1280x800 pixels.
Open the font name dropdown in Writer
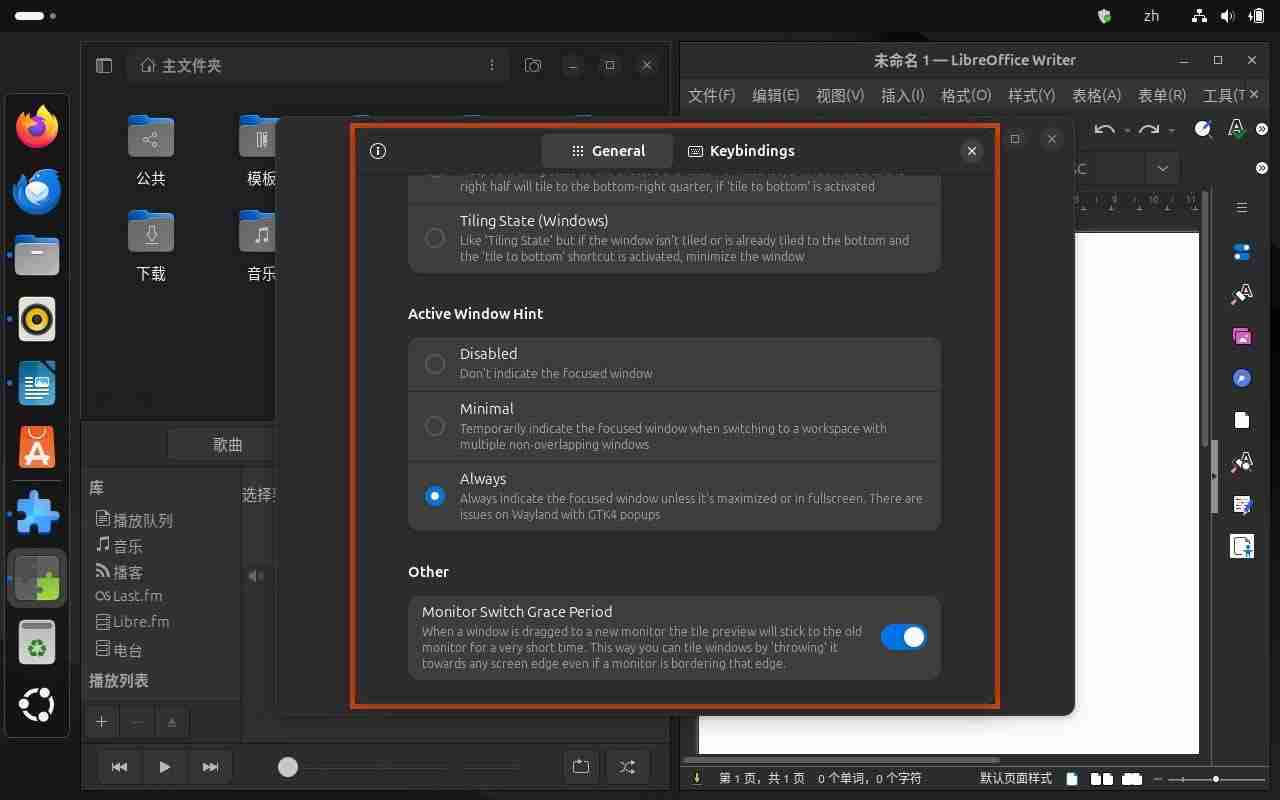[x=1162, y=169]
